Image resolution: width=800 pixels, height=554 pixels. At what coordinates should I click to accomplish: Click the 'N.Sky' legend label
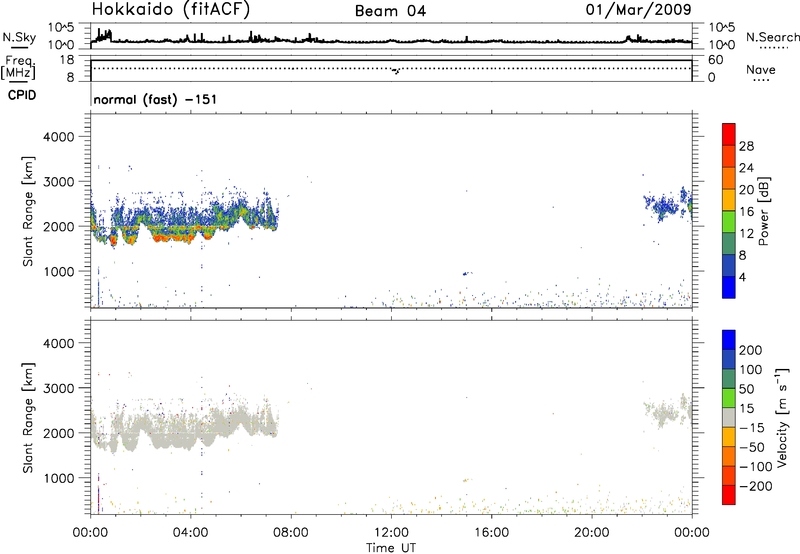tap(19, 37)
